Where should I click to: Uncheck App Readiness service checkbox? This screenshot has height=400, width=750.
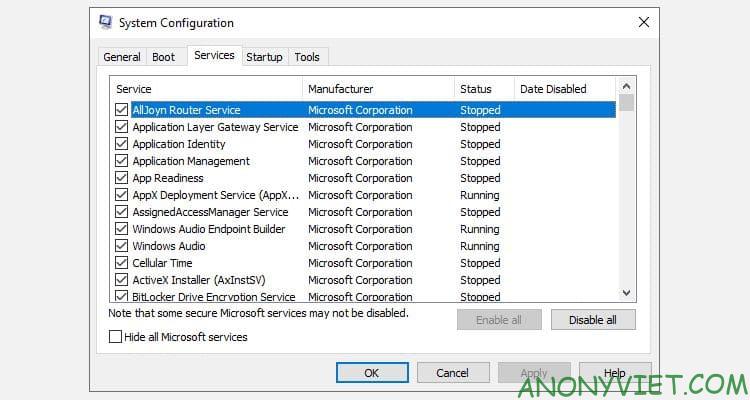pos(121,178)
